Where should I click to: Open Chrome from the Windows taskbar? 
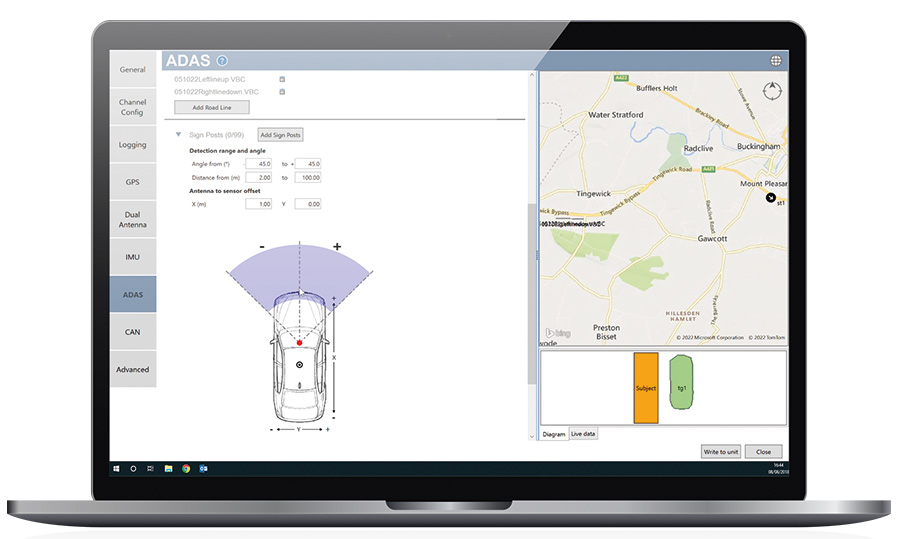click(186, 468)
